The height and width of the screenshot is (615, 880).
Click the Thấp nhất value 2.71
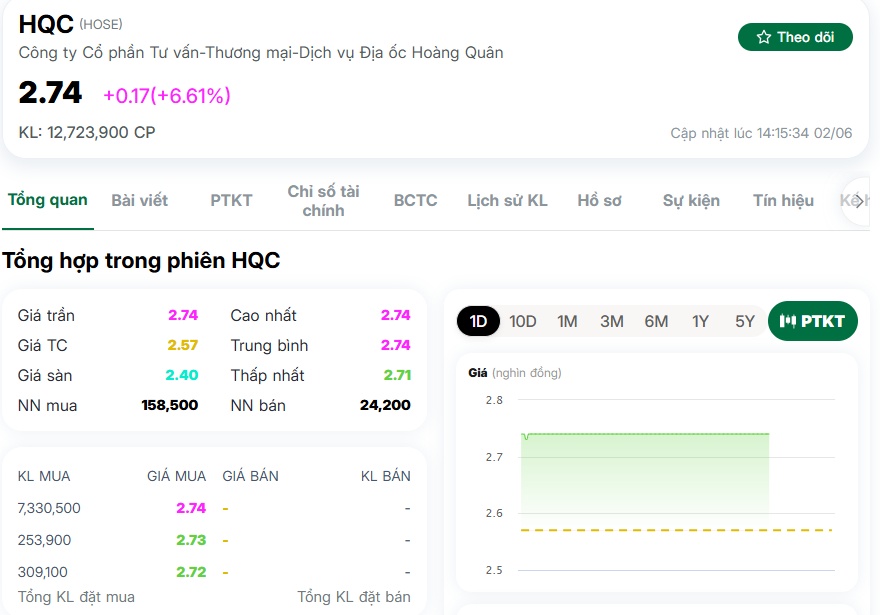point(397,375)
